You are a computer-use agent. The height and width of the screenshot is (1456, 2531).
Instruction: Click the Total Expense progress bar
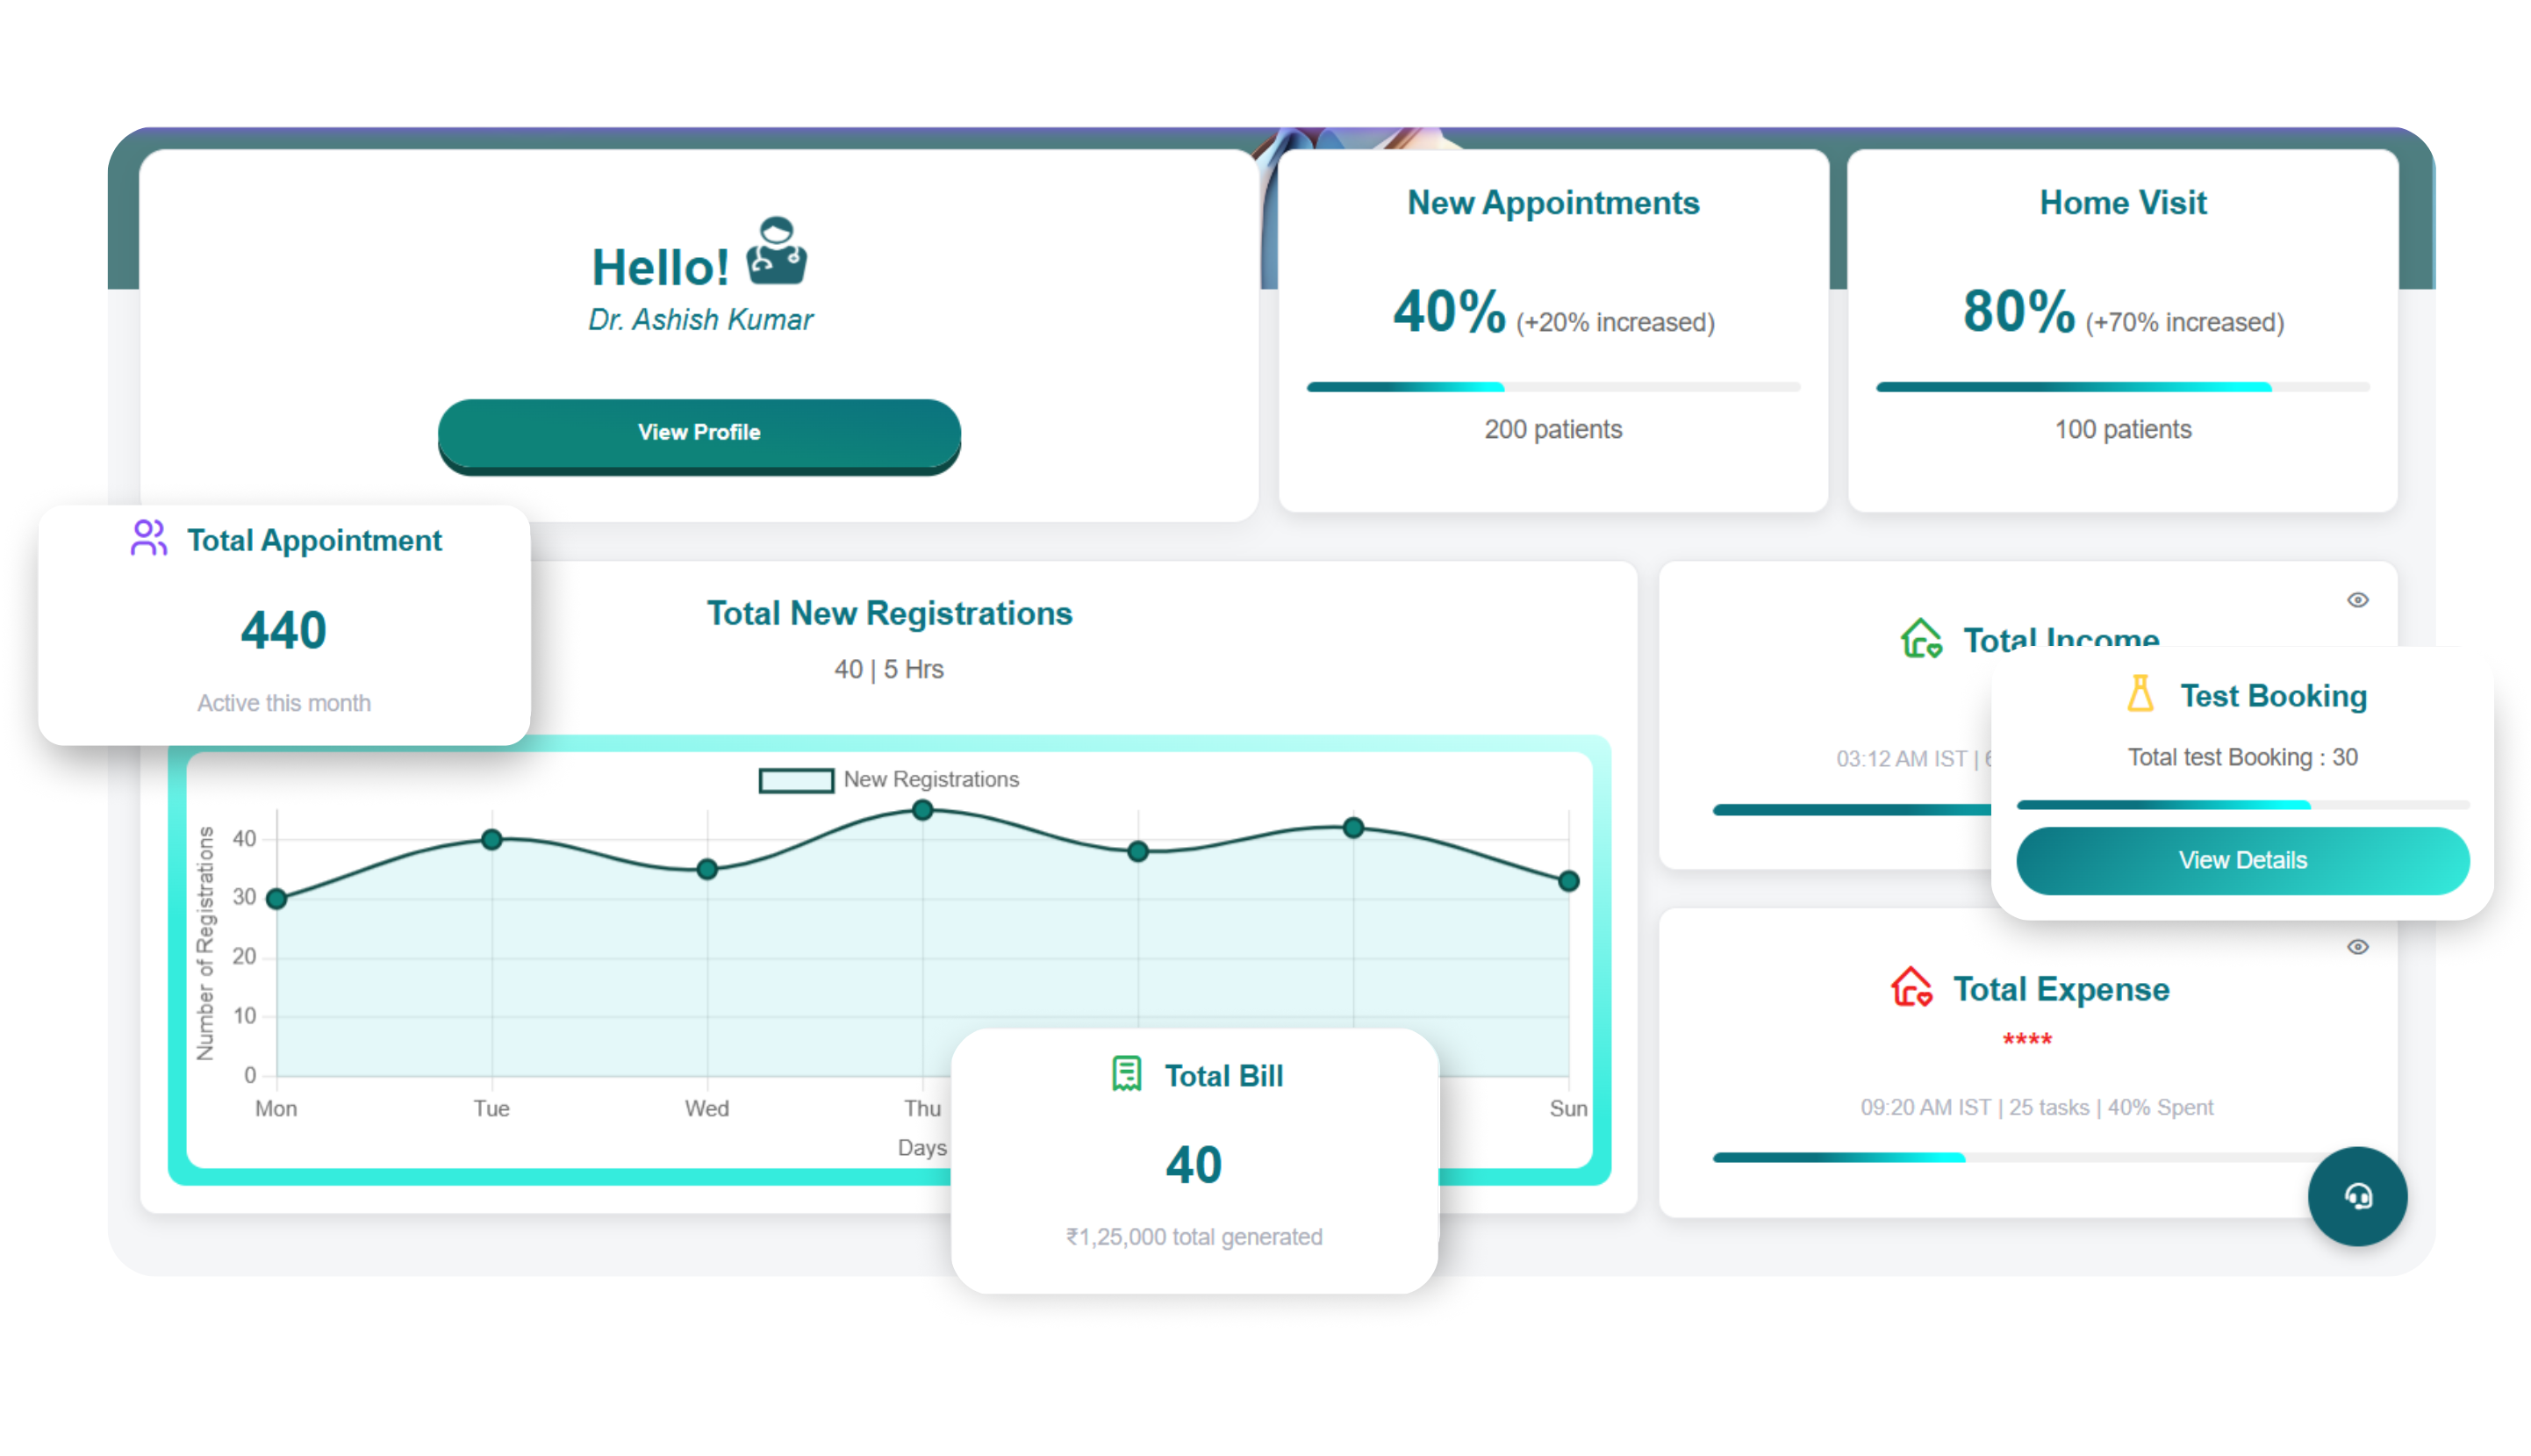[2026, 1157]
